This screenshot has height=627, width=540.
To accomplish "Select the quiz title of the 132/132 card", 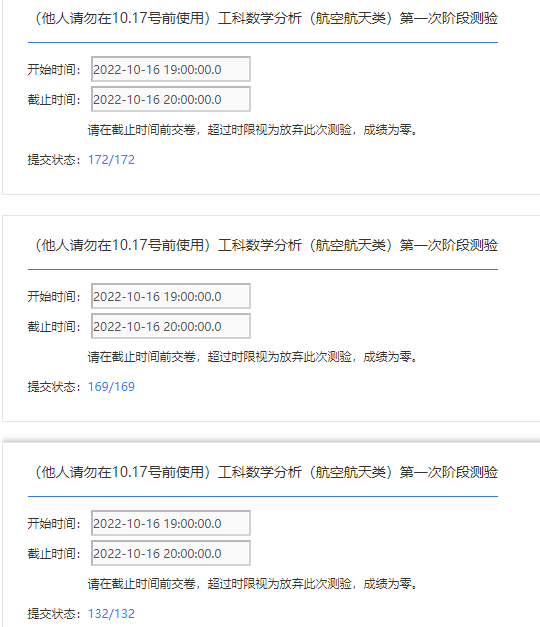I will coord(265,472).
